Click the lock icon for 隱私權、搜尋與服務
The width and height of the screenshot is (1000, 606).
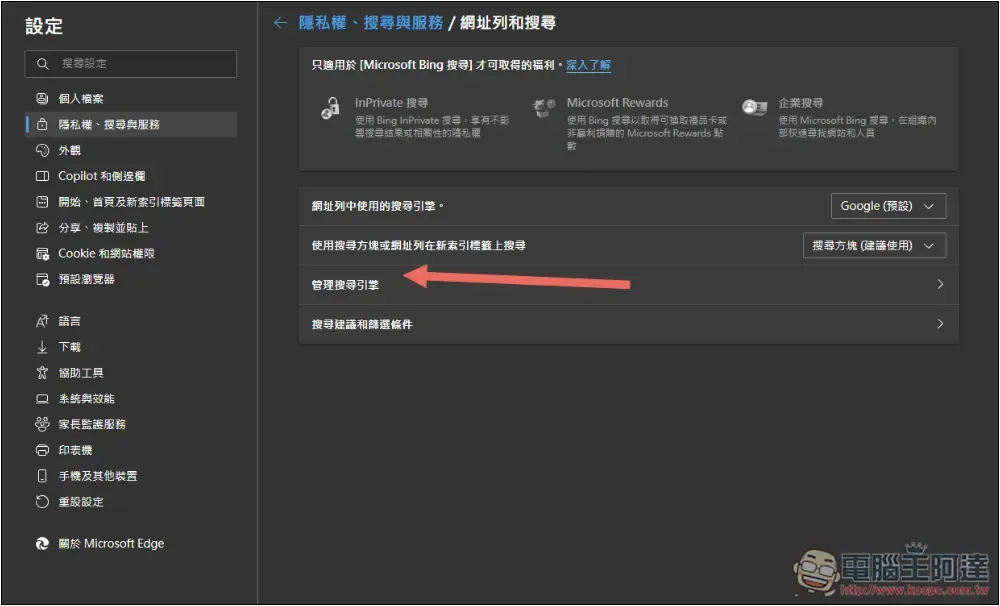42,124
